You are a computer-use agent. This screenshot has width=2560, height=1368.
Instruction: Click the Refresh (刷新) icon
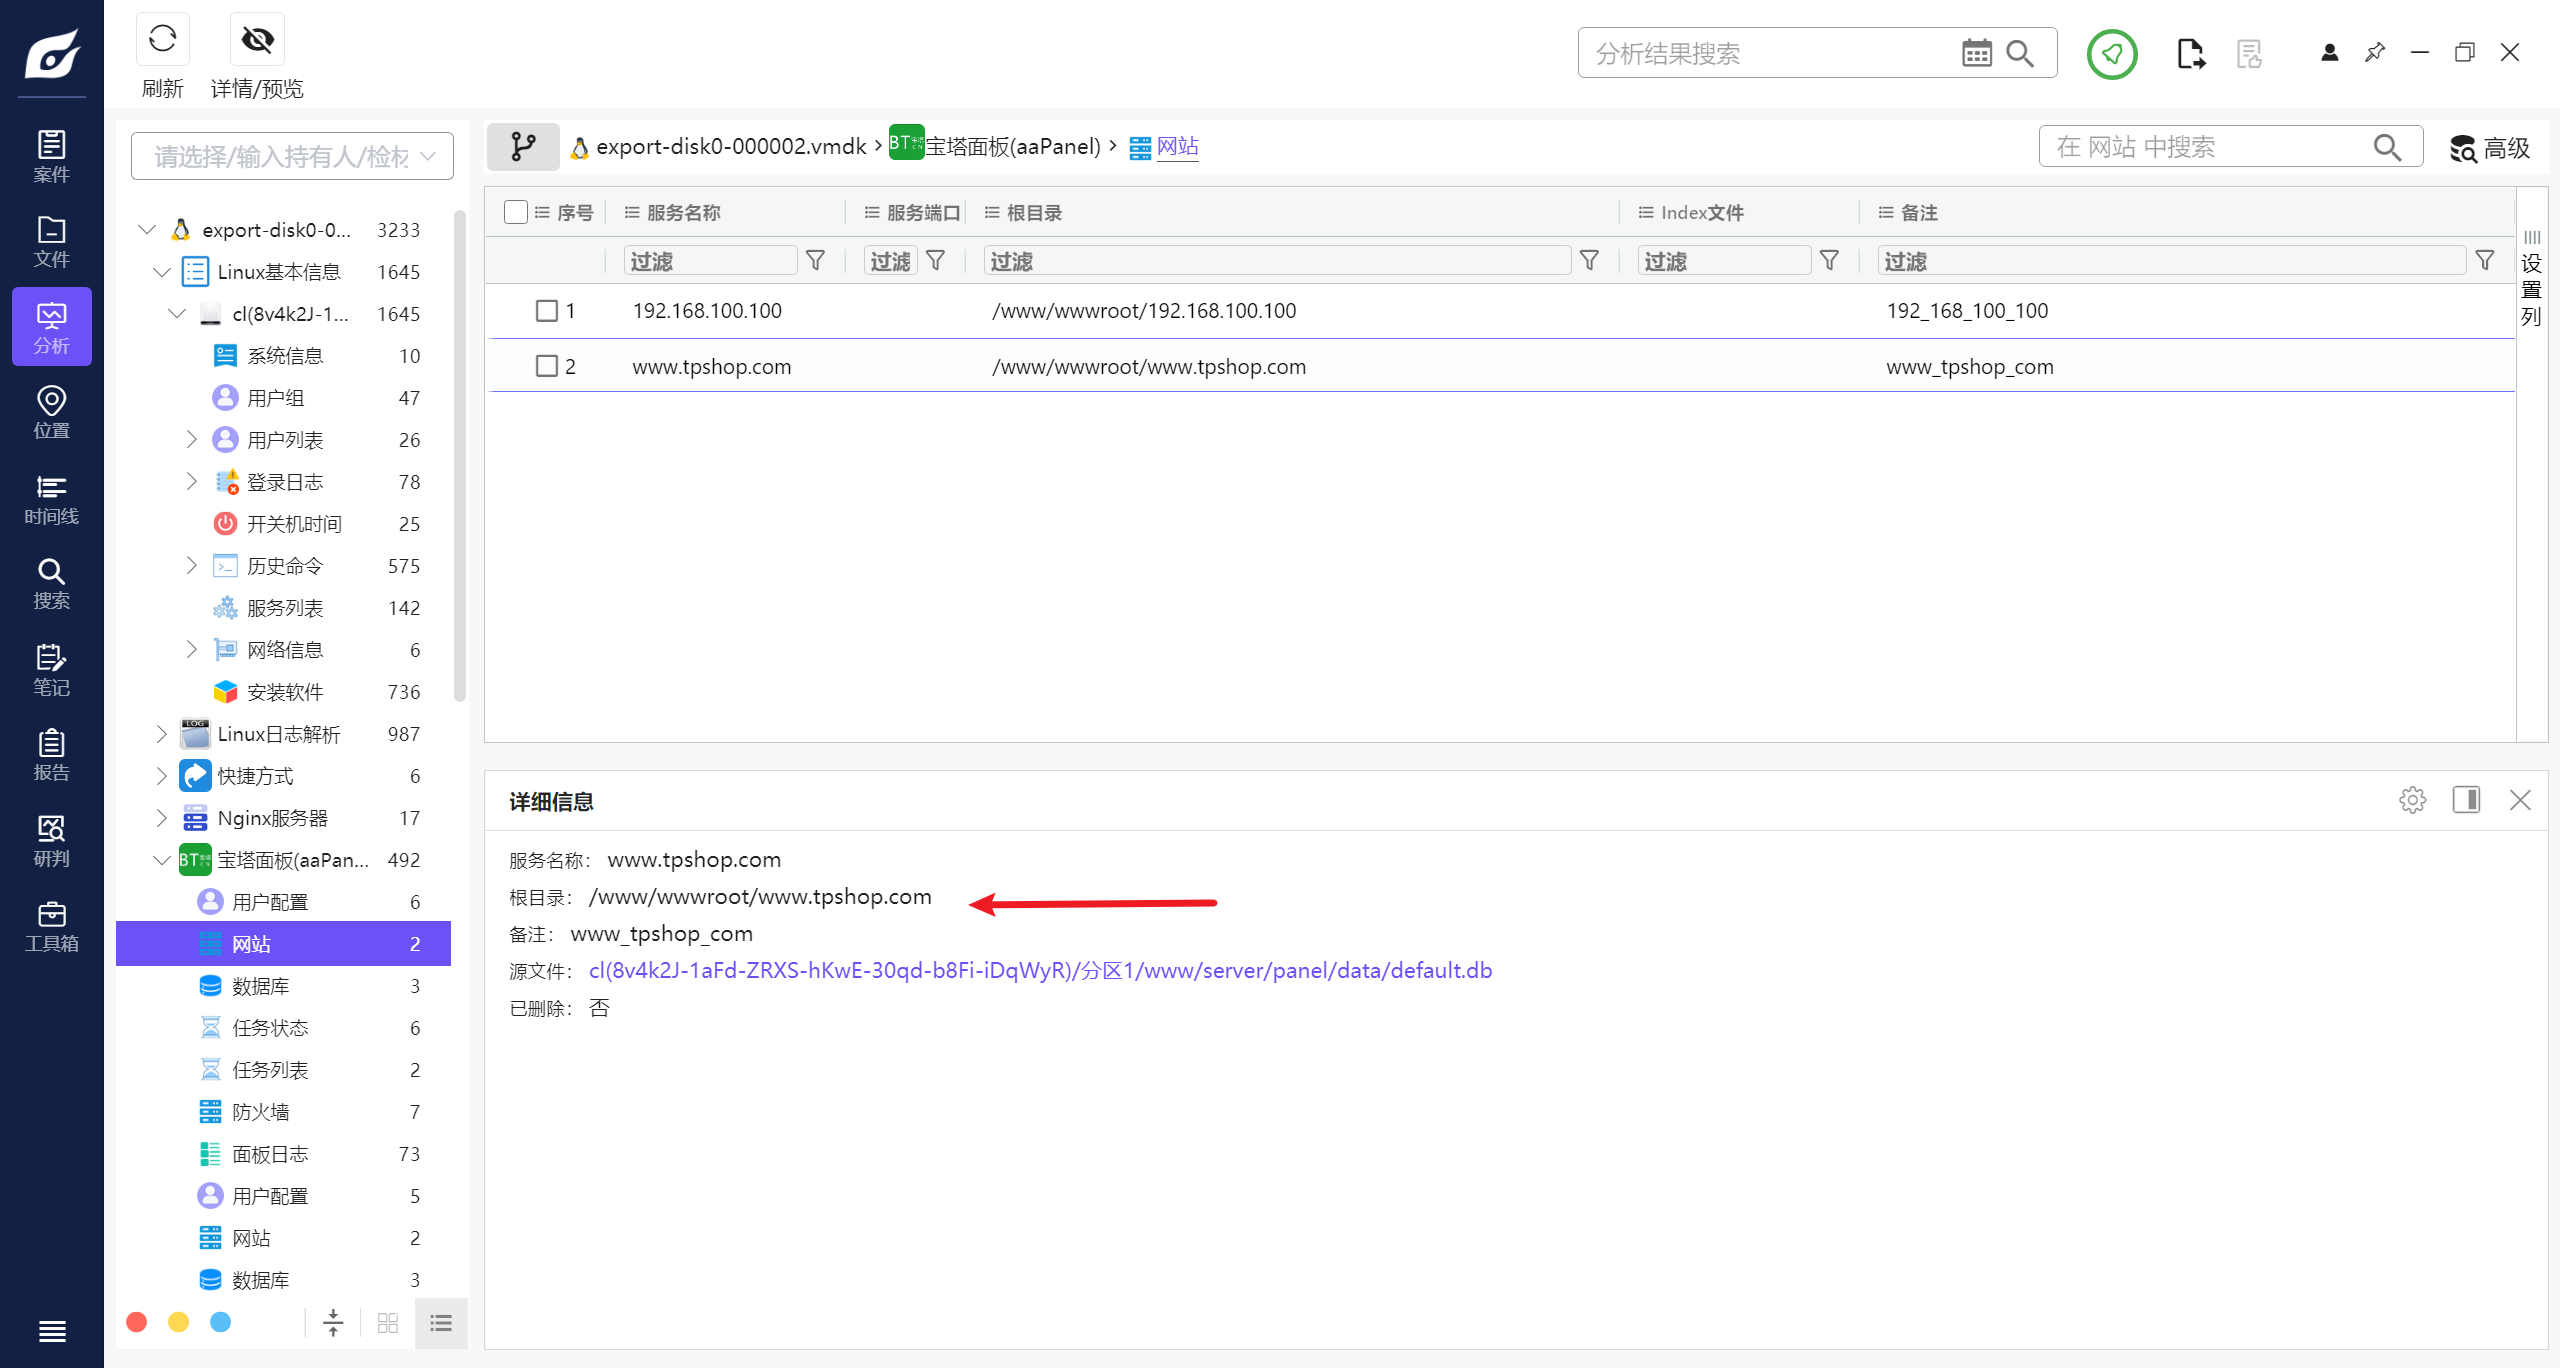(162, 40)
